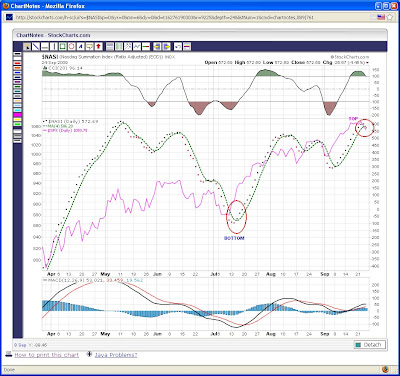The image size is (400, 376).
Task: Pick the bright green color swatch
Action: pos(18,124)
